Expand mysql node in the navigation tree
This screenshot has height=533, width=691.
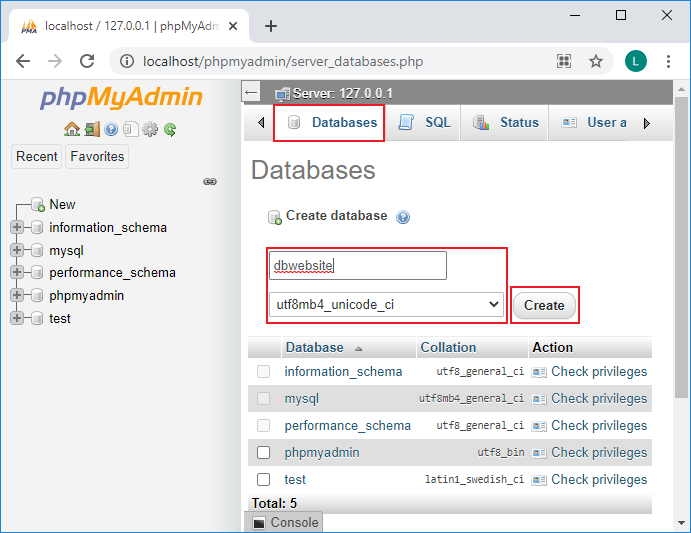(x=17, y=250)
